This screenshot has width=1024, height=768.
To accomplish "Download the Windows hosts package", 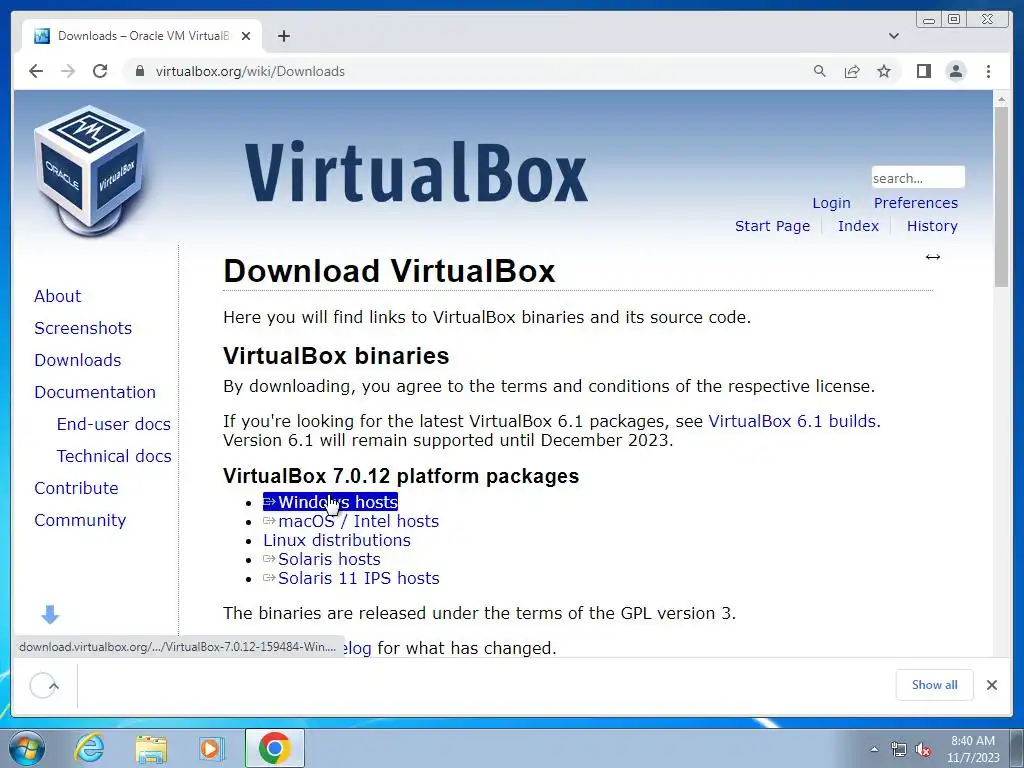I will click(330, 502).
